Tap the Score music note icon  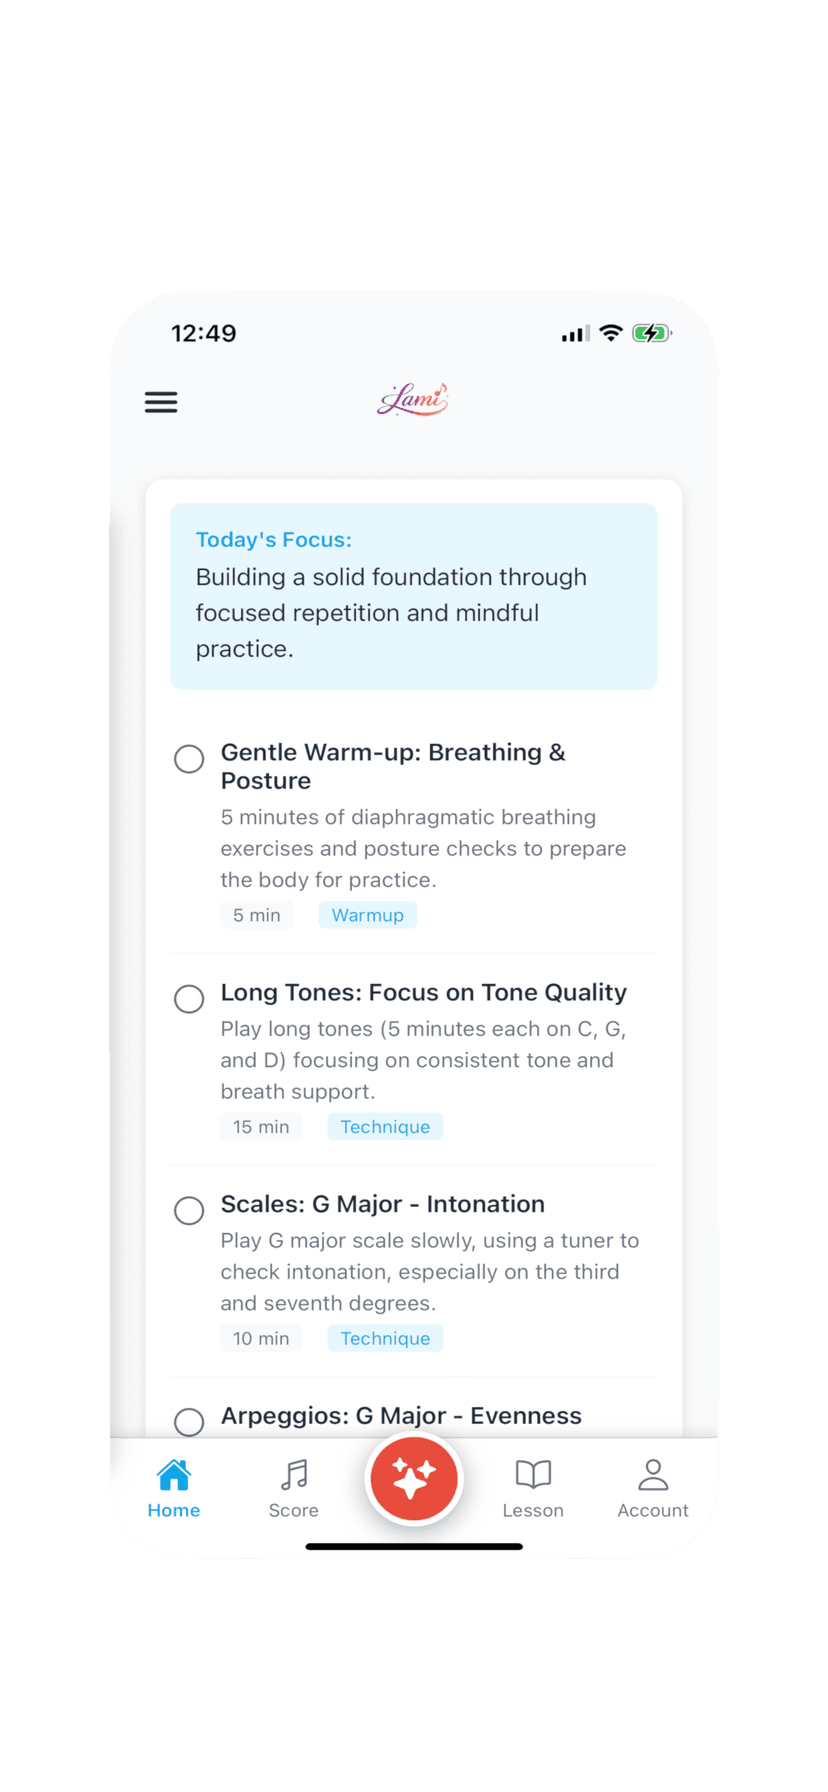coord(294,1475)
